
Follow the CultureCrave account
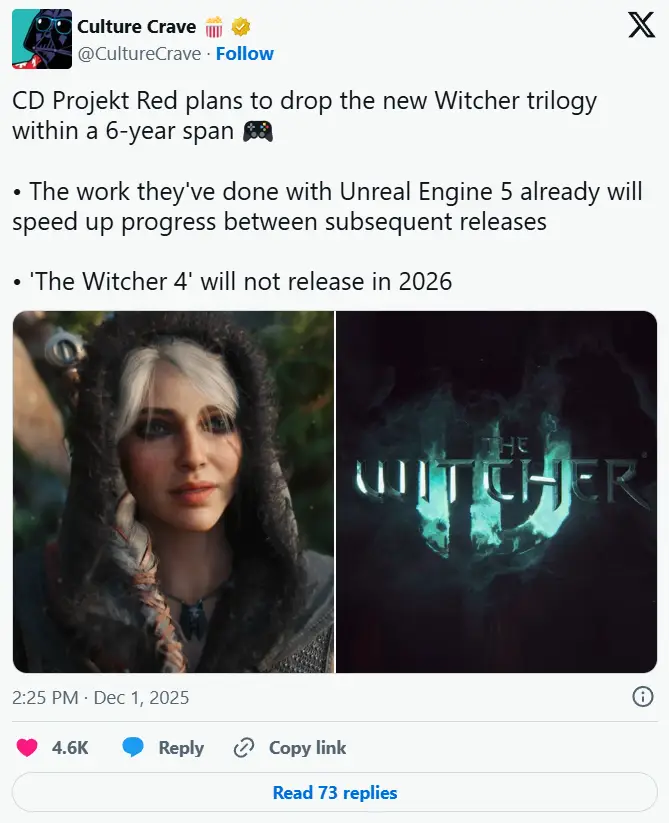coord(245,54)
